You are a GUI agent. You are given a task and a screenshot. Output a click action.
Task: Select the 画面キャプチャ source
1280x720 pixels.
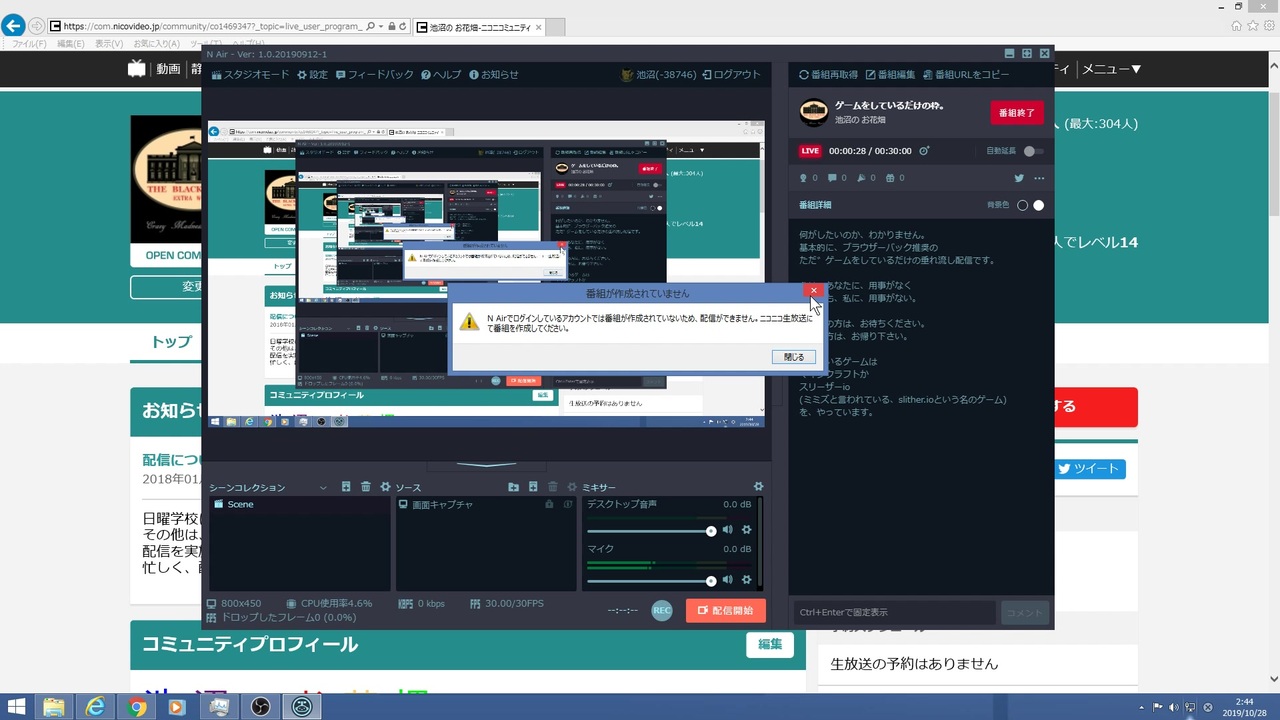click(486, 505)
